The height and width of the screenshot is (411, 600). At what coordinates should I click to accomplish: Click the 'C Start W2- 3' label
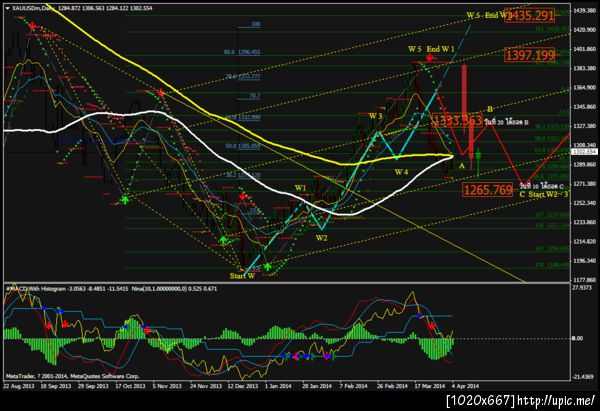click(544, 194)
